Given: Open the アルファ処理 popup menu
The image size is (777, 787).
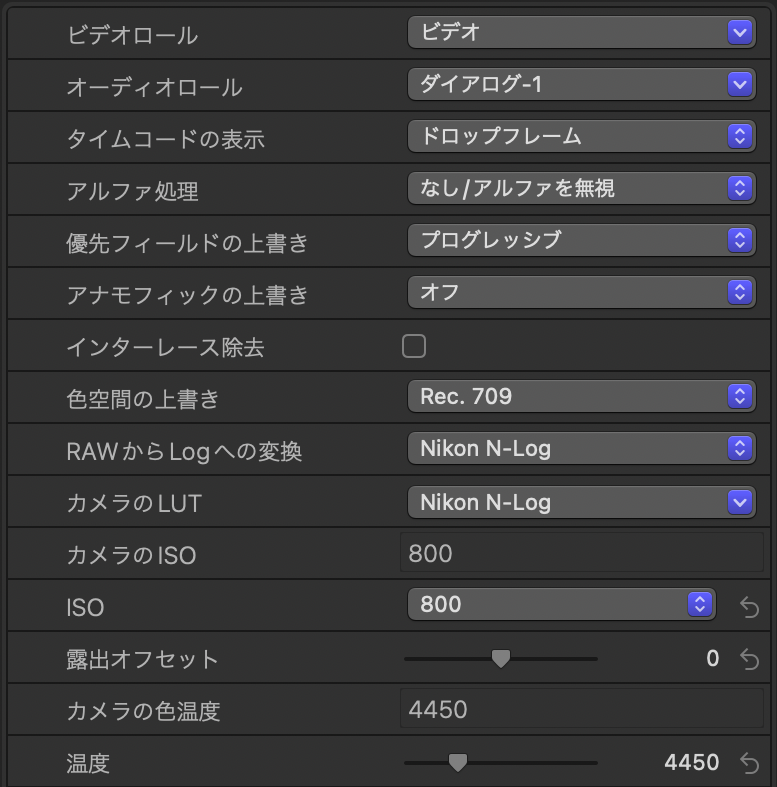Looking at the screenshot, I should 581,188.
